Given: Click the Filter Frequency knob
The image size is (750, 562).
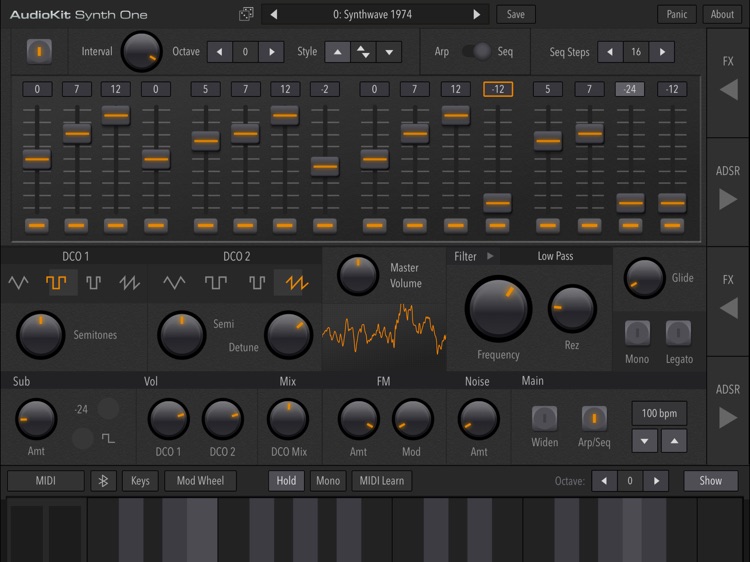Looking at the screenshot, I should point(498,309).
